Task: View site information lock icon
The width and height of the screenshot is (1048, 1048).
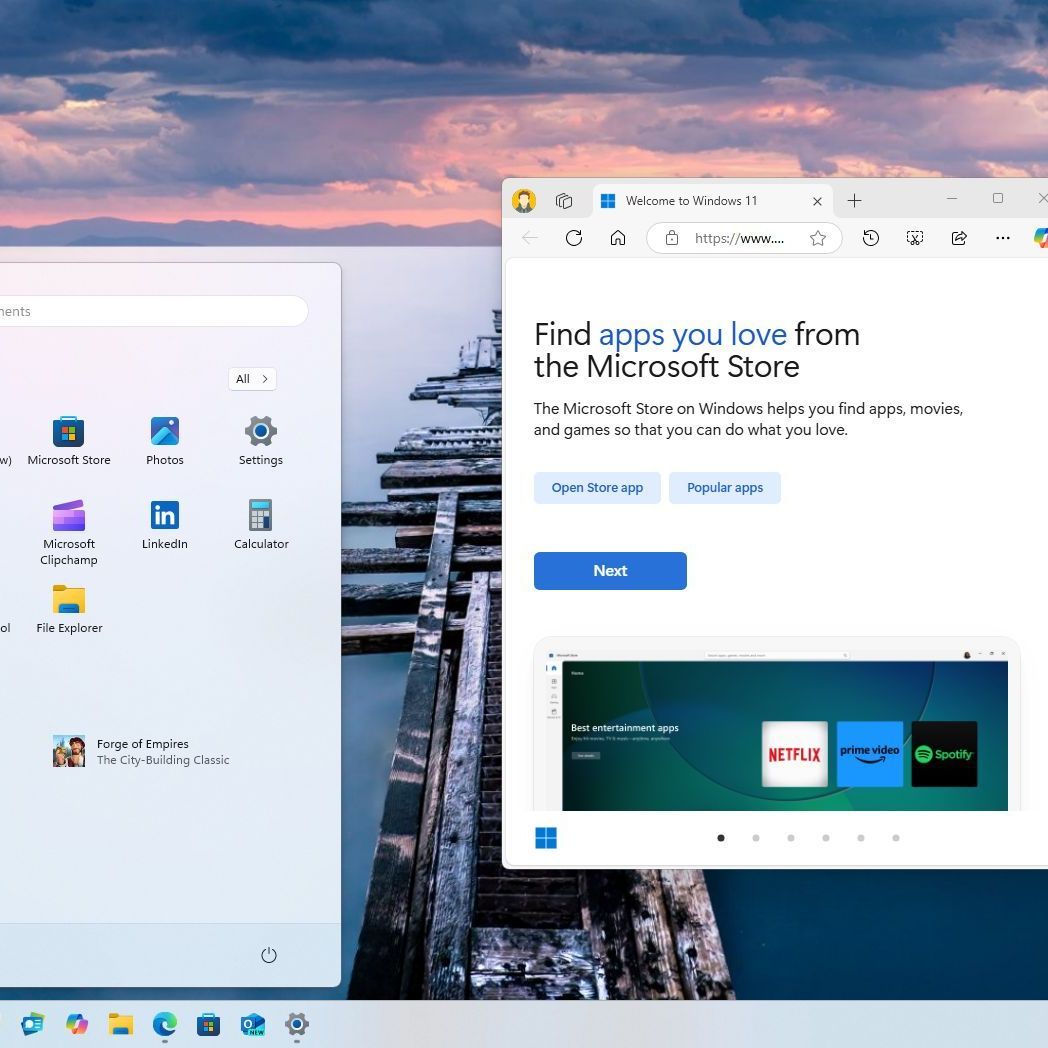Action: tap(672, 238)
